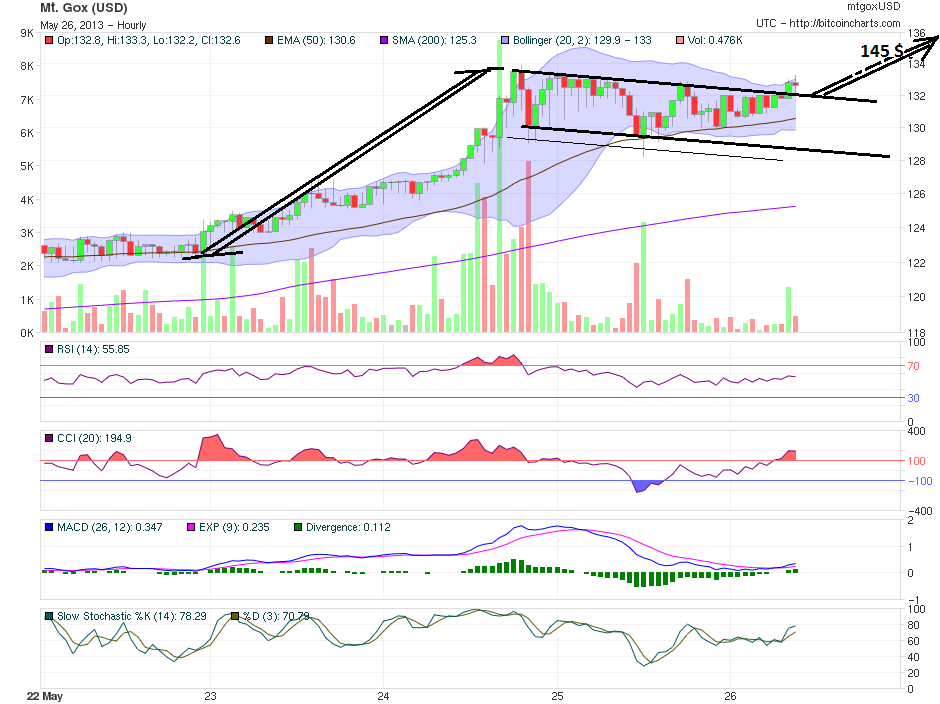Click the CCI '-400' axis label
This screenshot has height=704, width=940.
click(920, 511)
